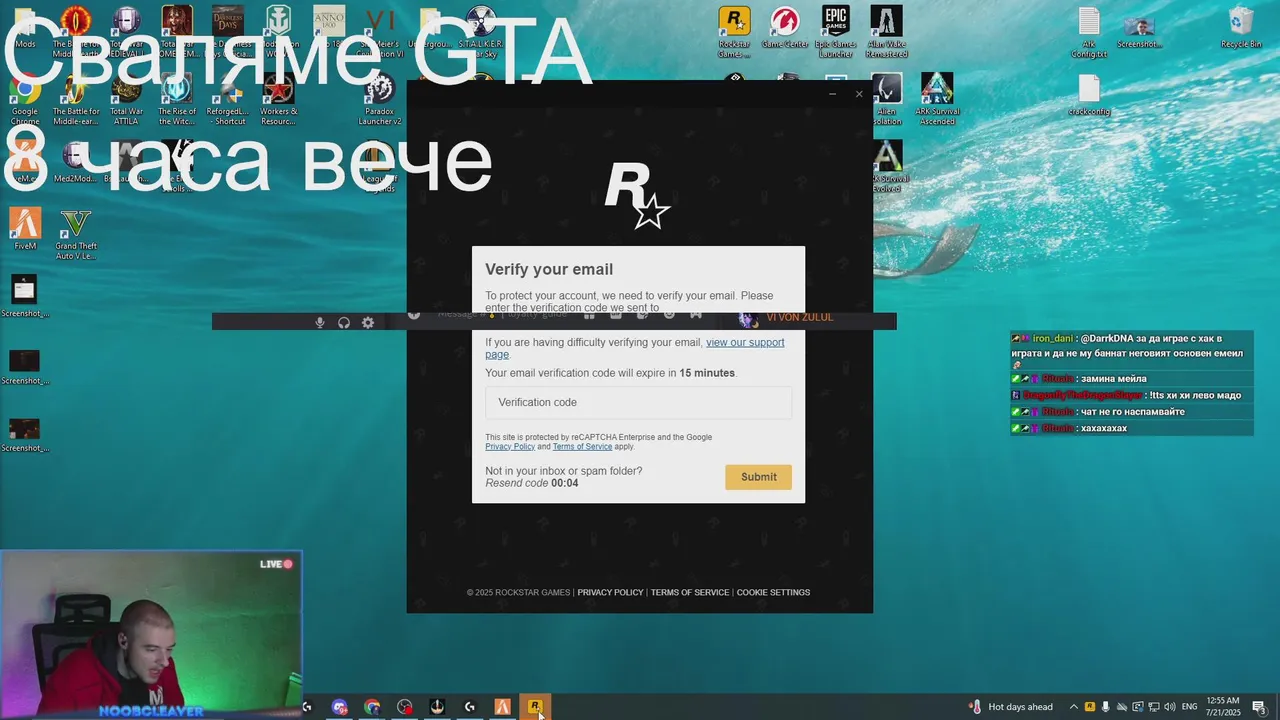Open the Chrome taskbar button

tap(372, 707)
